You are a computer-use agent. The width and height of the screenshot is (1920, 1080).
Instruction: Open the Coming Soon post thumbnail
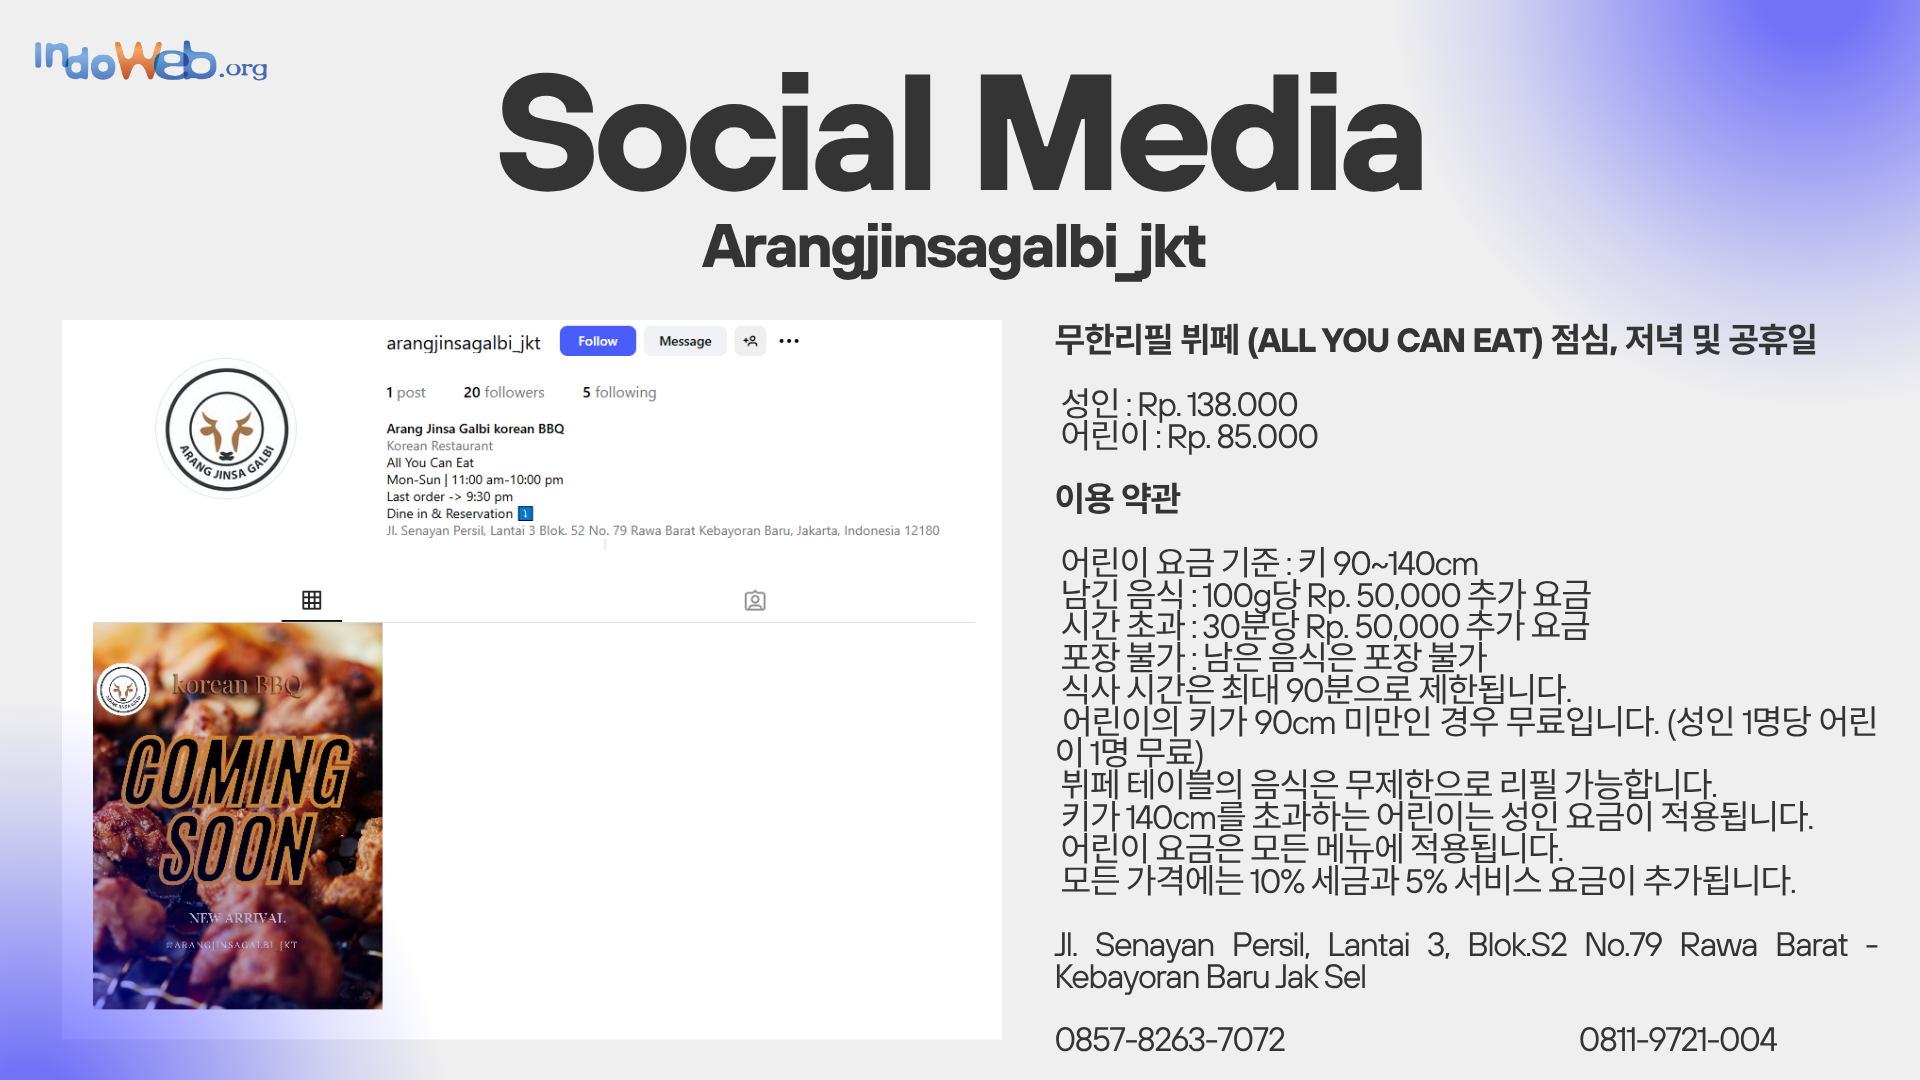click(238, 815)
